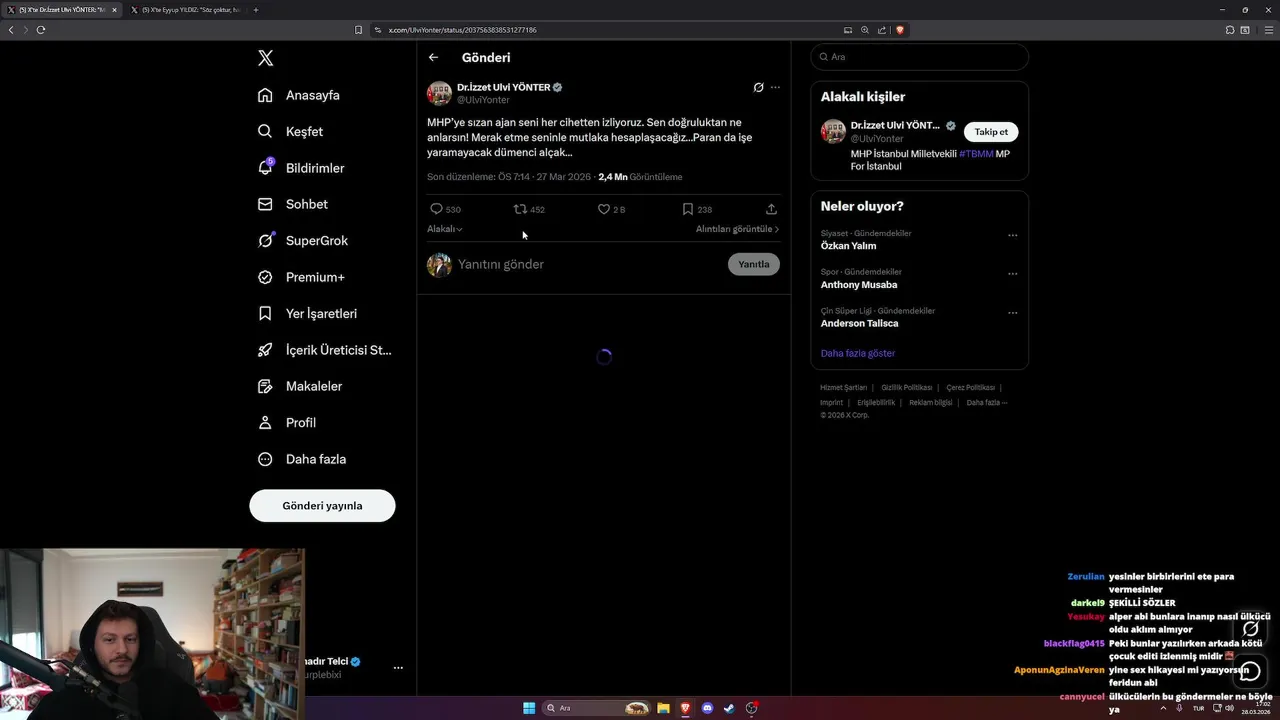Screen dimensions: 1280x720
Task: Open Discord from the taskbar
Action: [708, 708]
